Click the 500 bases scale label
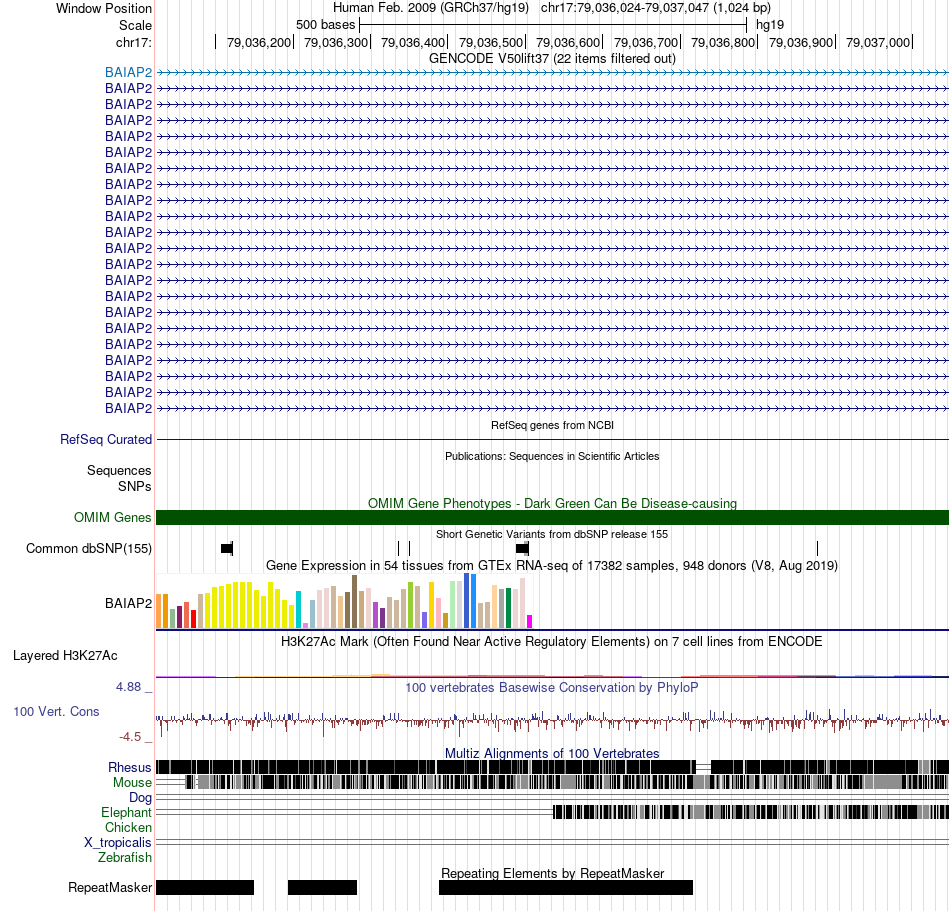 [x=325, y=25]
